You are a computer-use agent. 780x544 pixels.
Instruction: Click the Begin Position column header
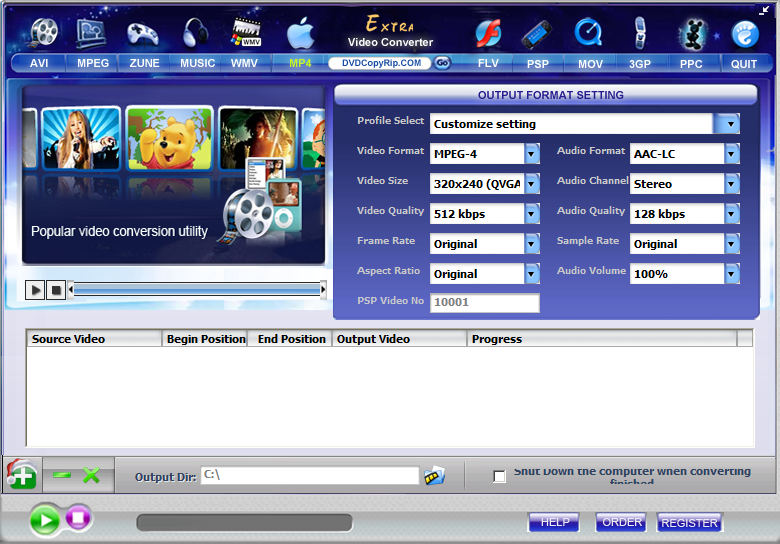tap(205, 339)
